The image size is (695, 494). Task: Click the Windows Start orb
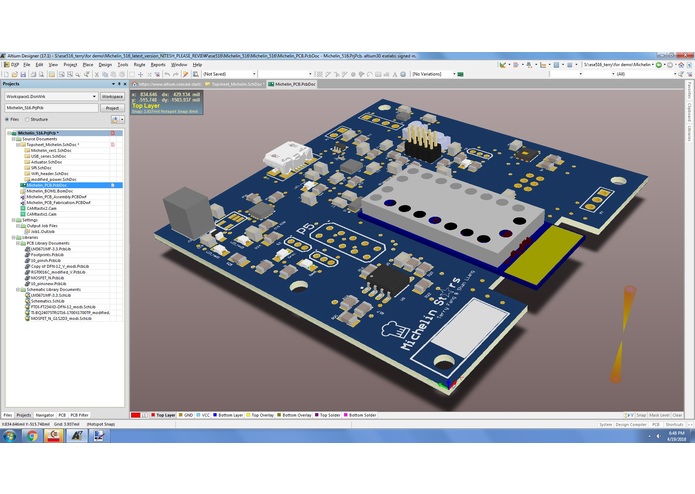pyautogui.click(x=9, y=436)
